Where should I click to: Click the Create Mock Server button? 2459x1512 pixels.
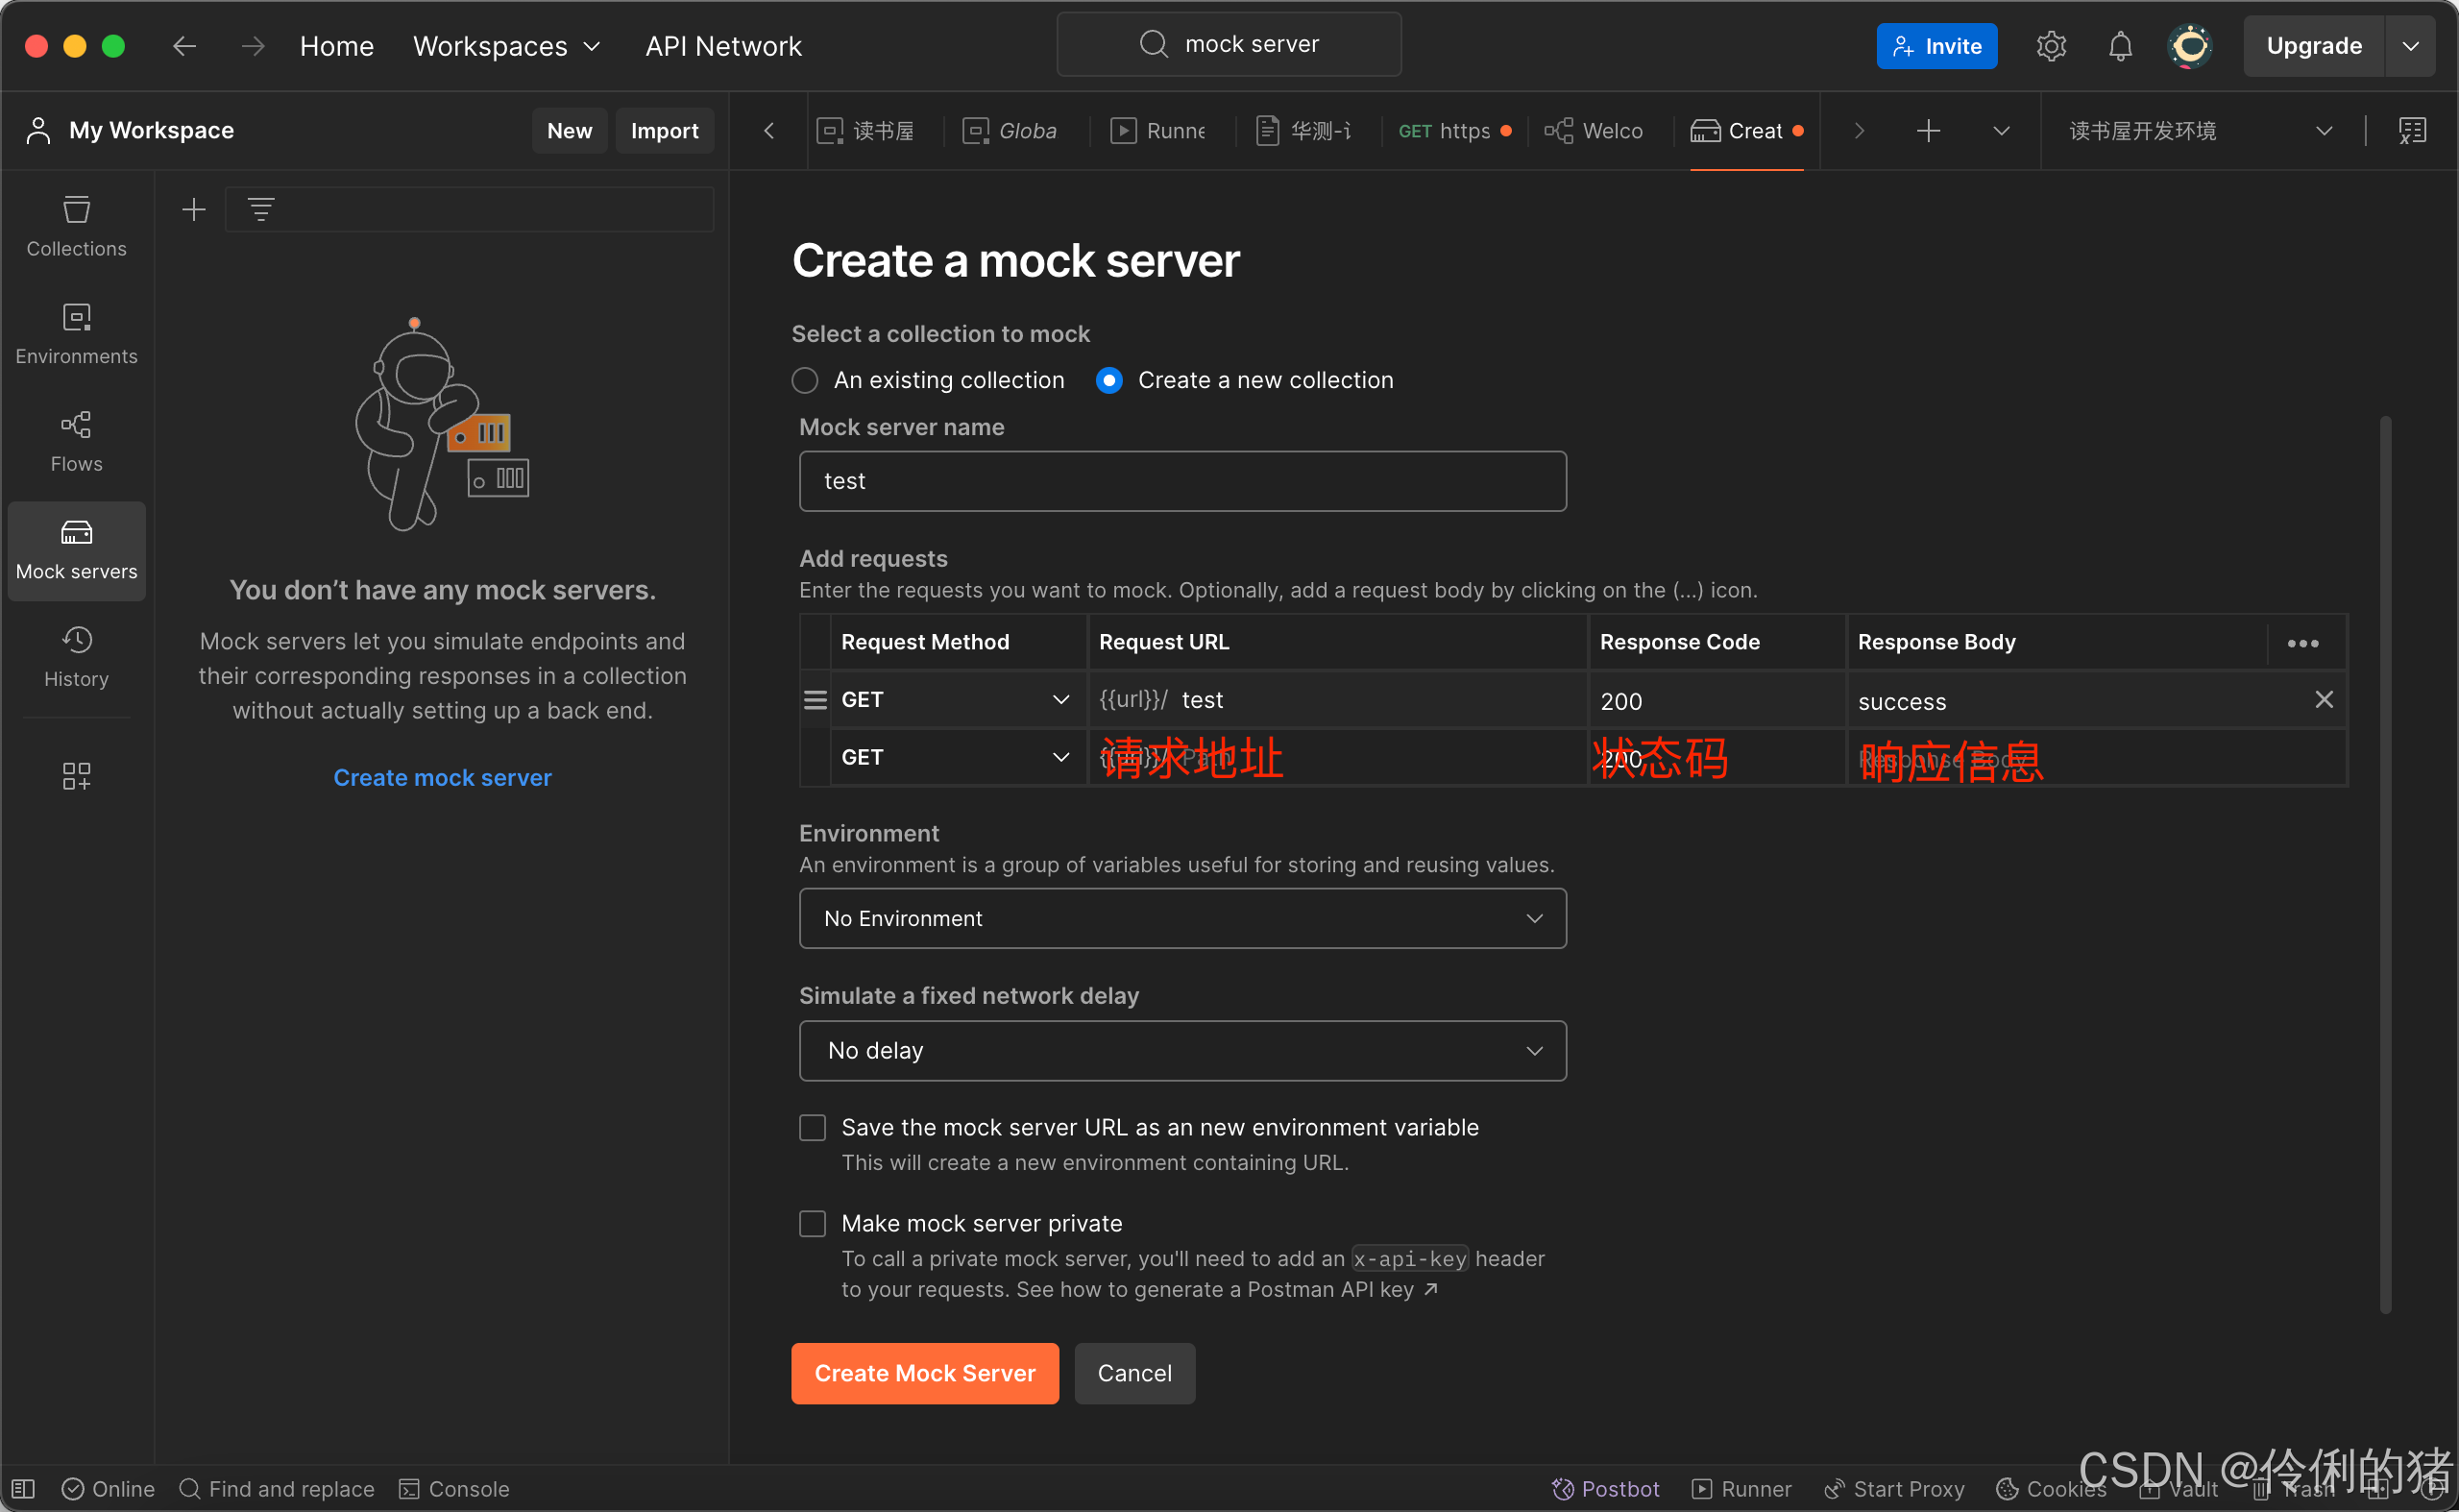point(924,1373)
